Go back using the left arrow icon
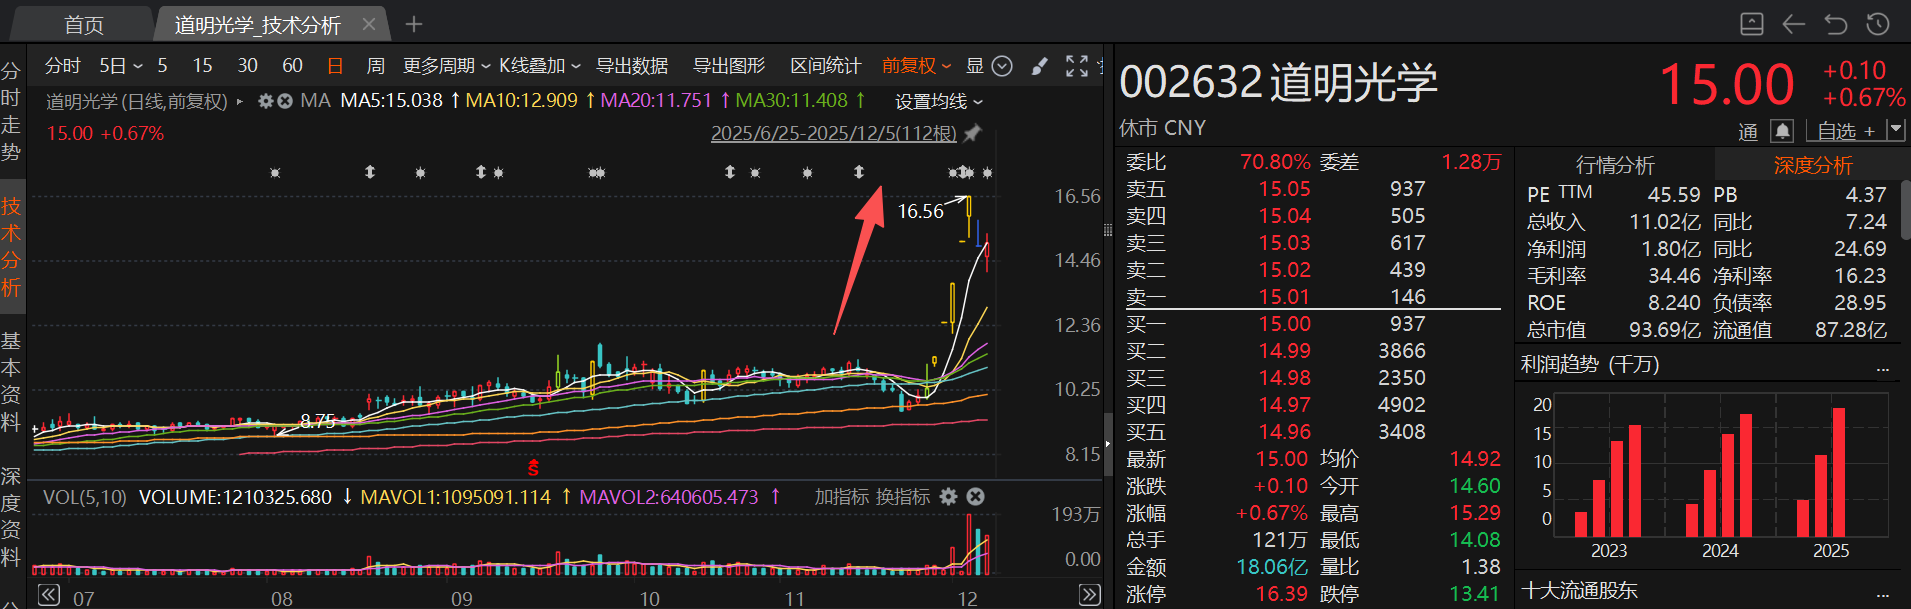 click(1794, 24)
